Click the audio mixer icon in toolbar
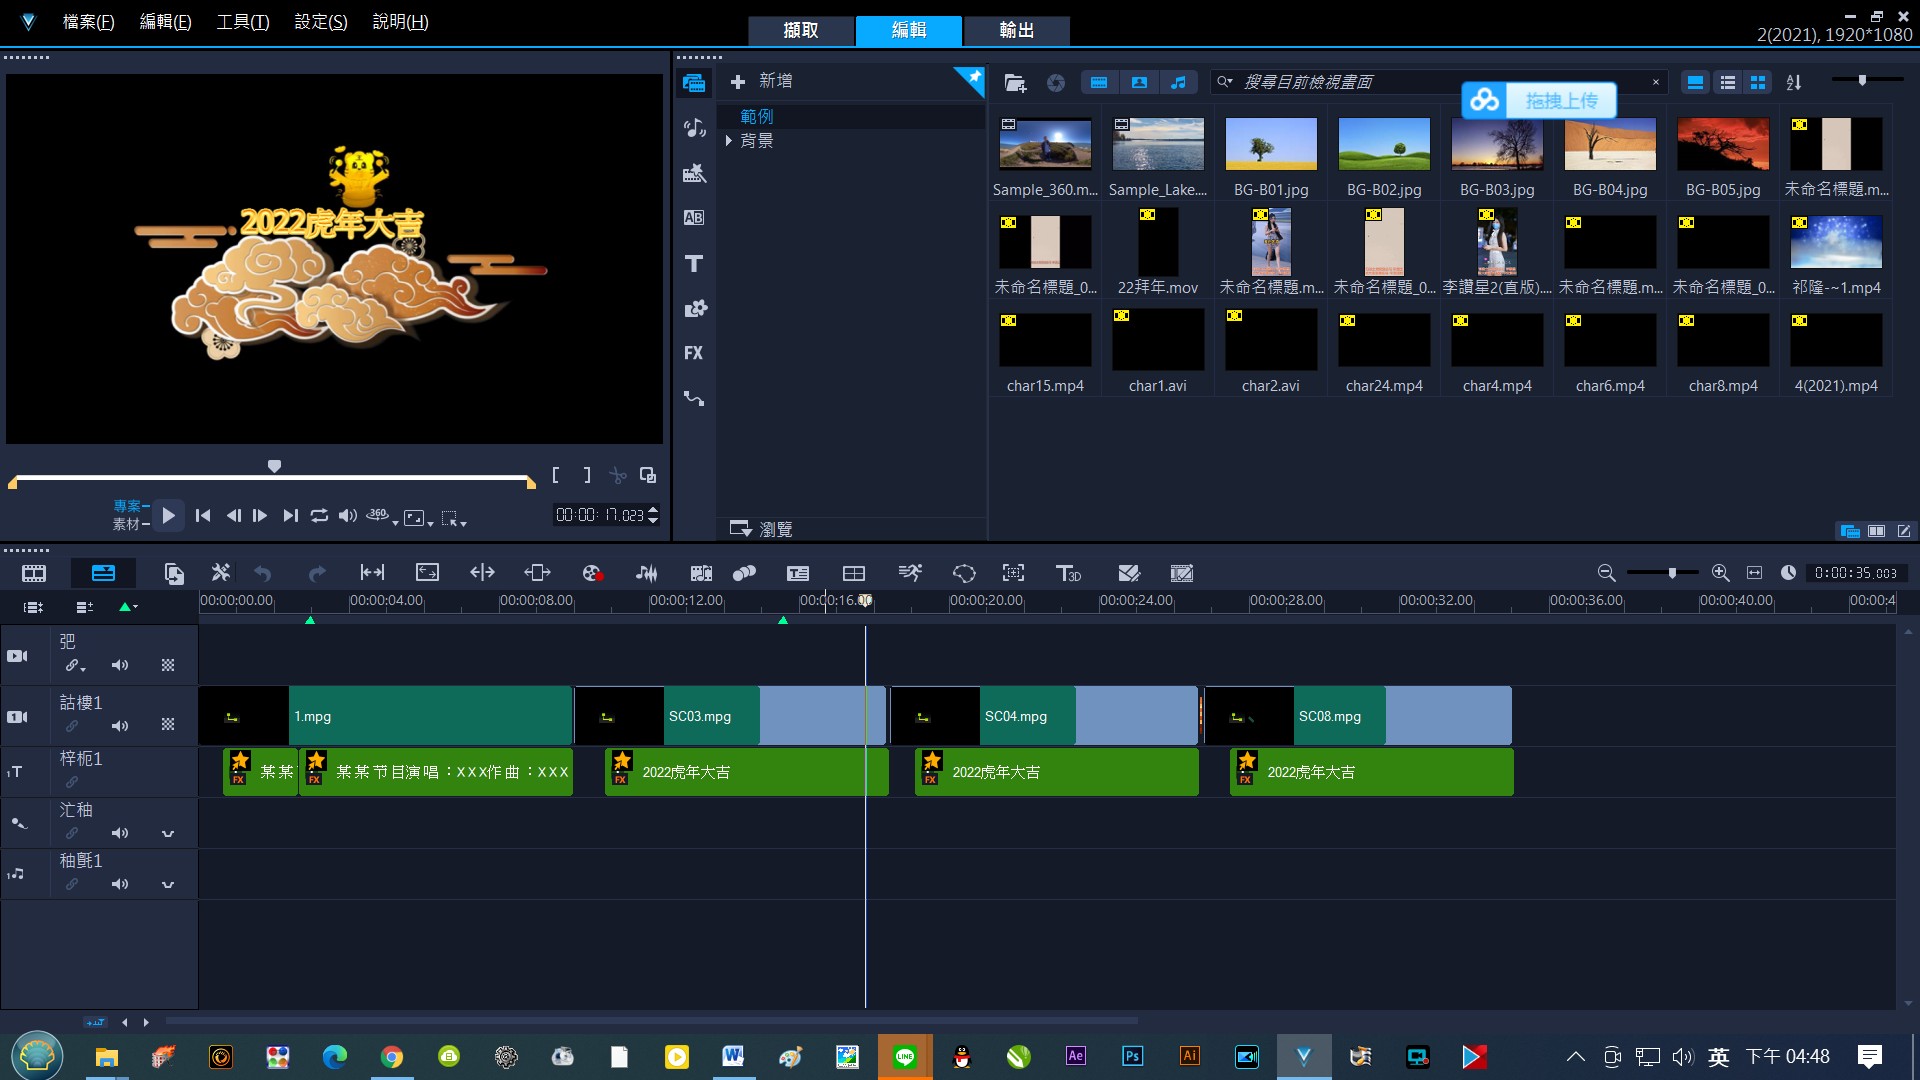This screenshot has width=1920, height=1080. pos(646,572)
